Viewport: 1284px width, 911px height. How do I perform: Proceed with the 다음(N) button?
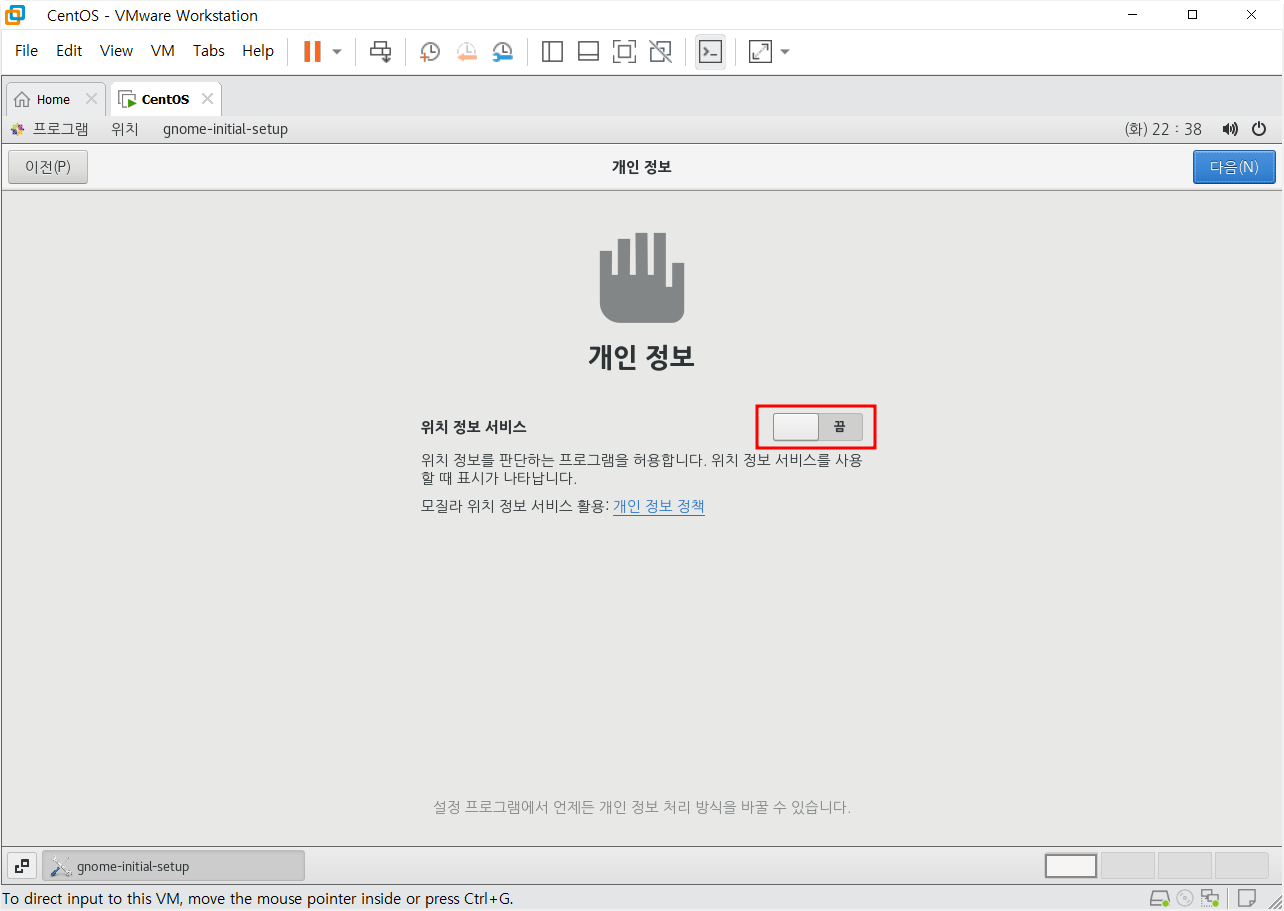pos(1234,167)
